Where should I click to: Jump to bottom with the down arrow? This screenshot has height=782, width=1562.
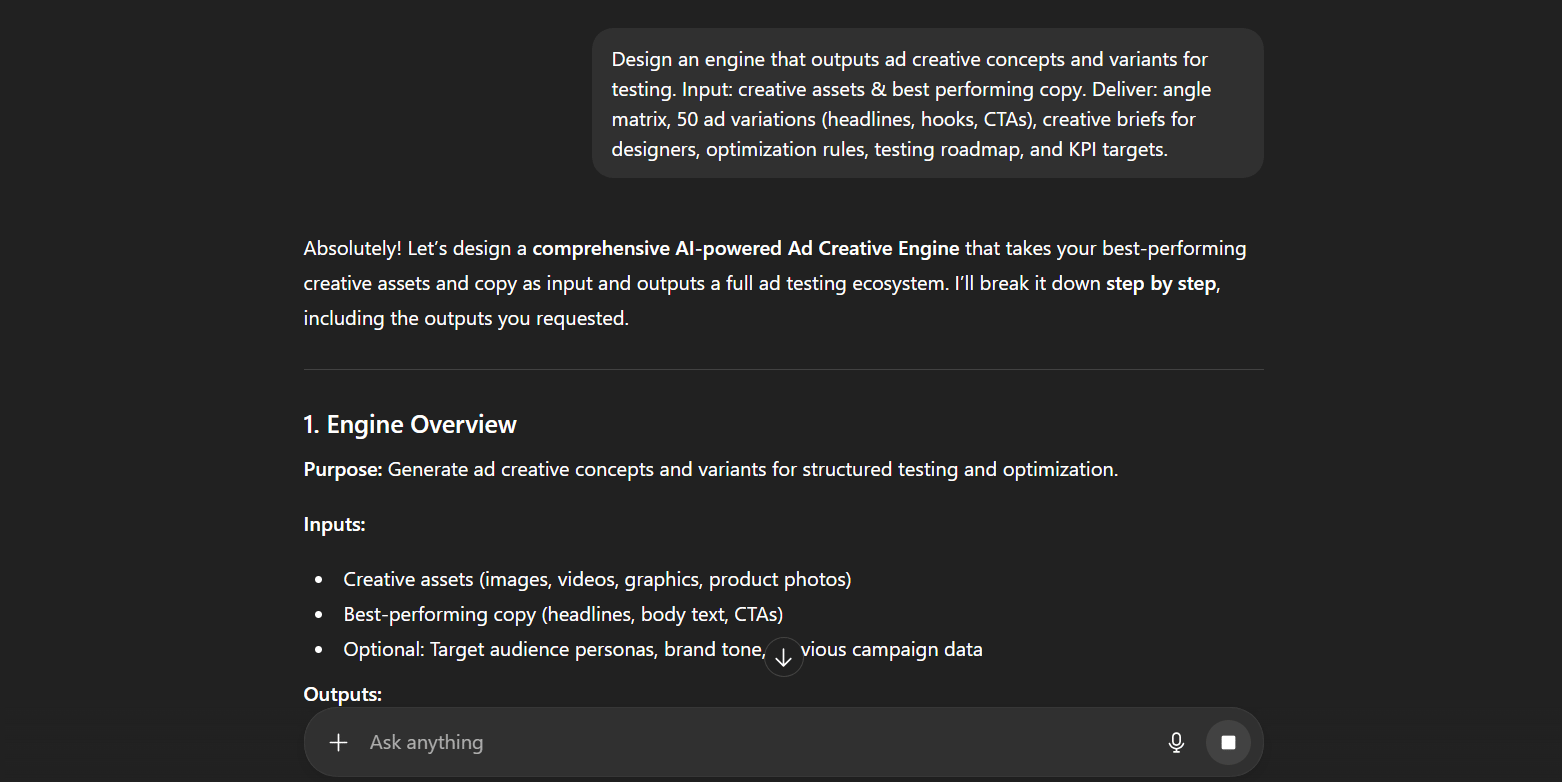(784, 657)
